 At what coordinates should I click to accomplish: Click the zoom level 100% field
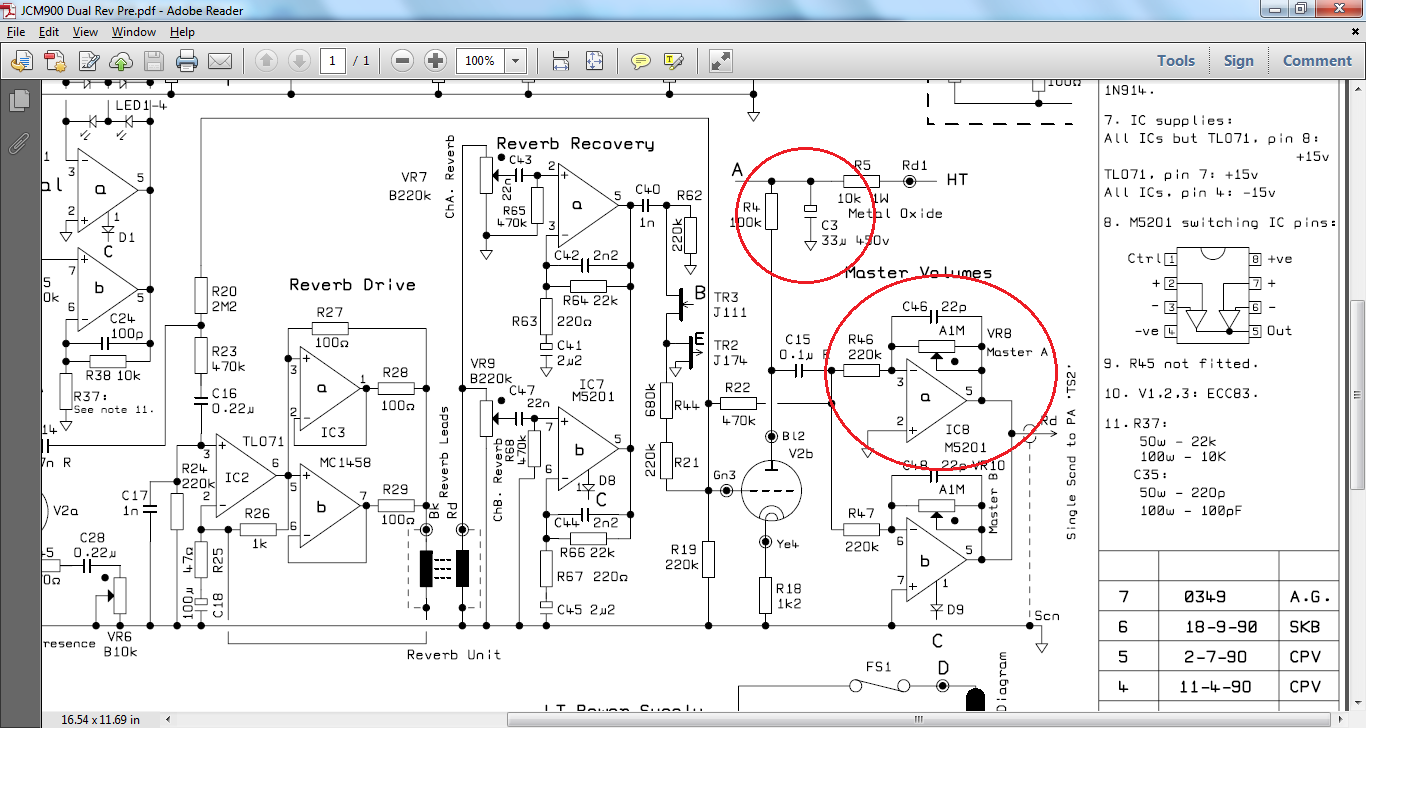click(x=481, y=61)
